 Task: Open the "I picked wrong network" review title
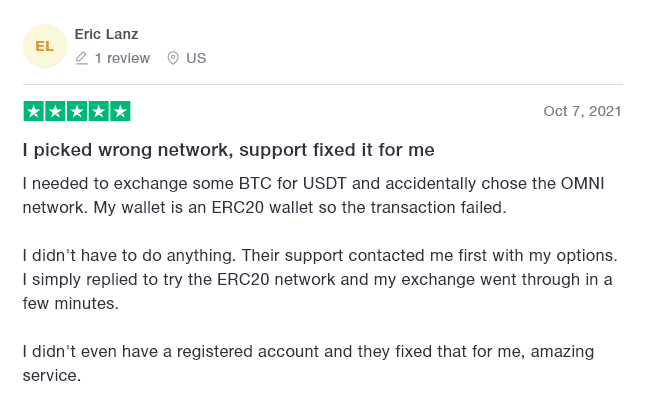point(229,150)
